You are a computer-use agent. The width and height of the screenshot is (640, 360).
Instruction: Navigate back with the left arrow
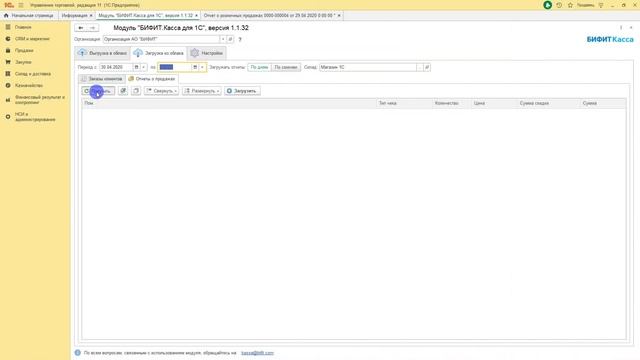point(81,28)
